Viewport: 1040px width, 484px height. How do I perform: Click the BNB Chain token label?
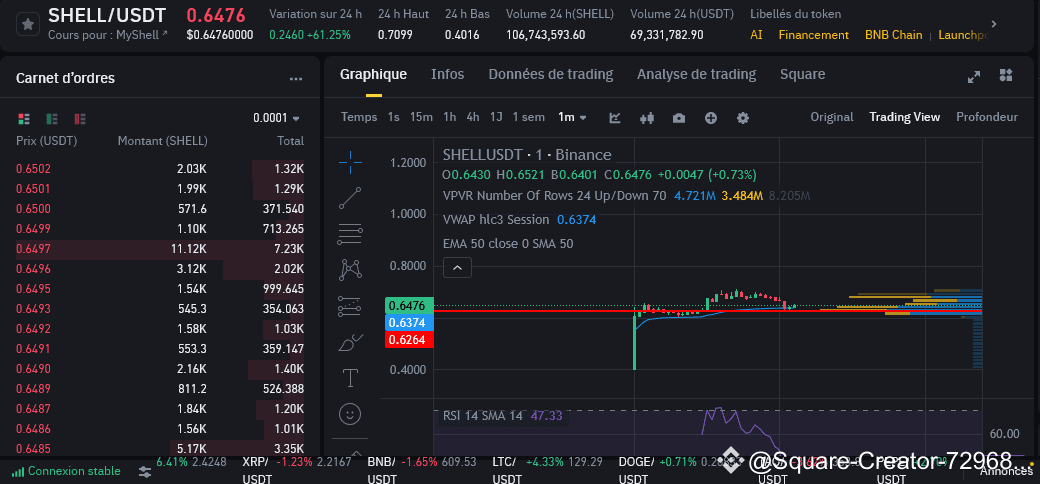[893, 35]
